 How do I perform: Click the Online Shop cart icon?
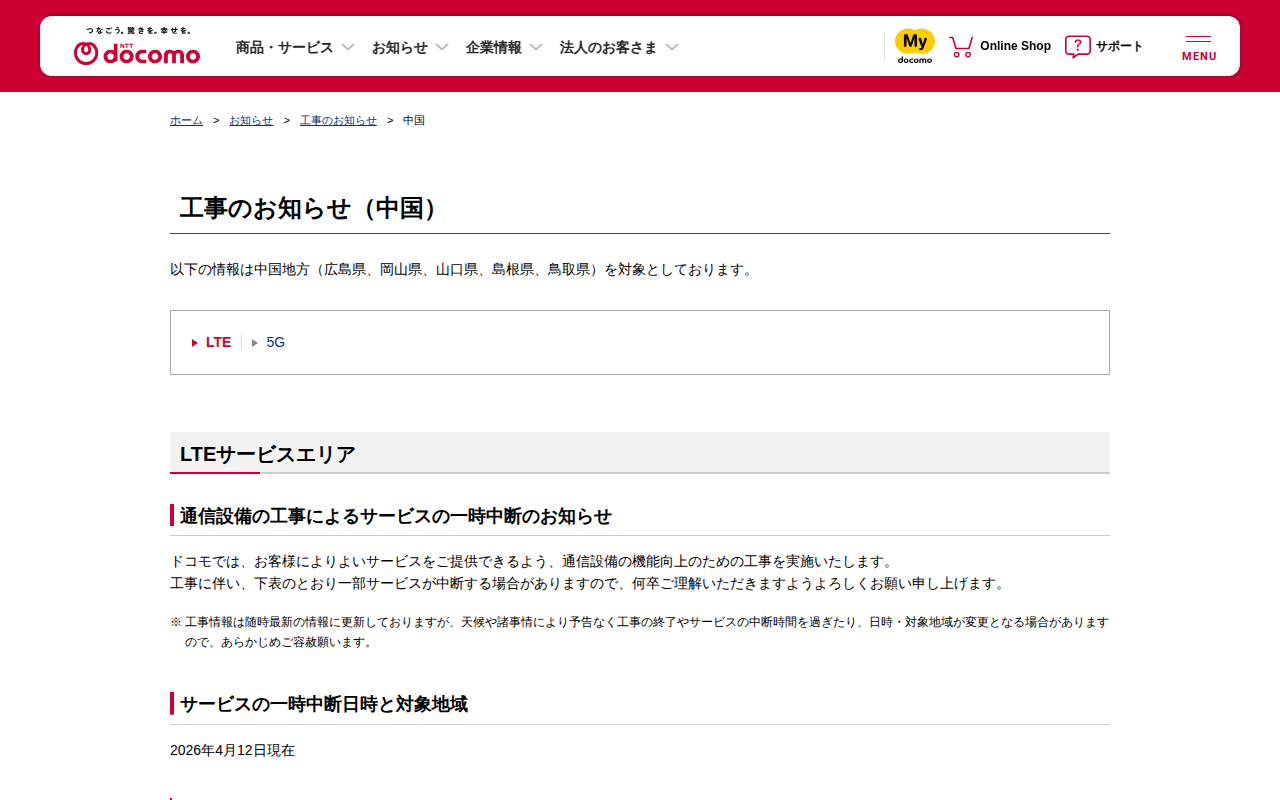pyautogui.click(x=961, y=46)
